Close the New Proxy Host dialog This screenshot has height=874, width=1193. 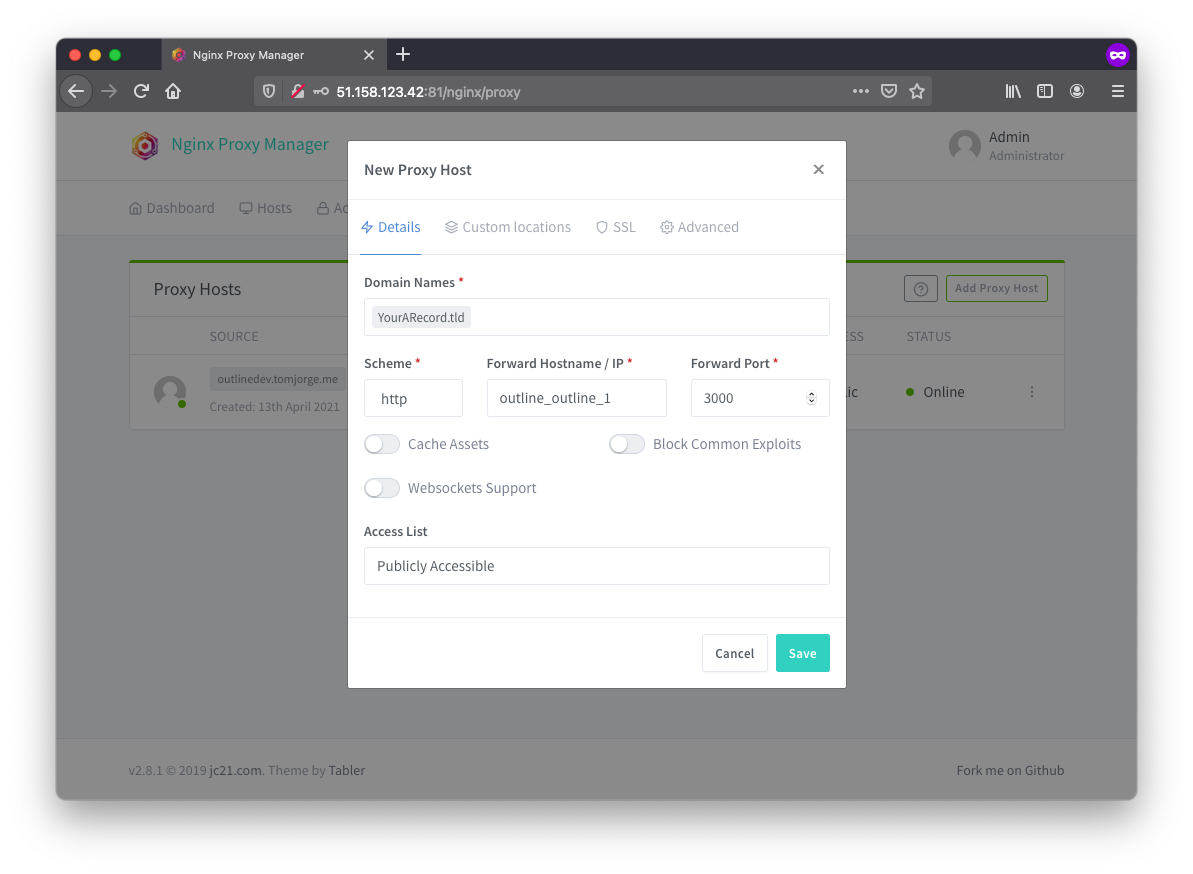click(x=819, y=170)
